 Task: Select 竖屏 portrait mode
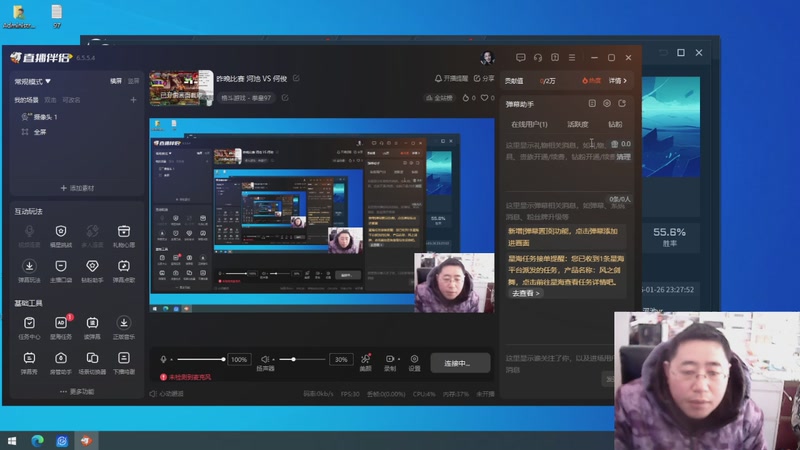(x=133, y=81)
